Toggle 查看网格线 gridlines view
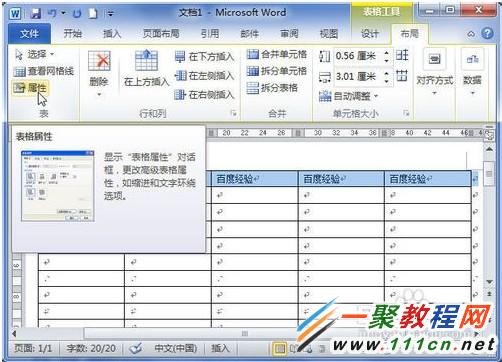This screenshot has width=502, height=362. pyautogui.click(x=44, y=71)
